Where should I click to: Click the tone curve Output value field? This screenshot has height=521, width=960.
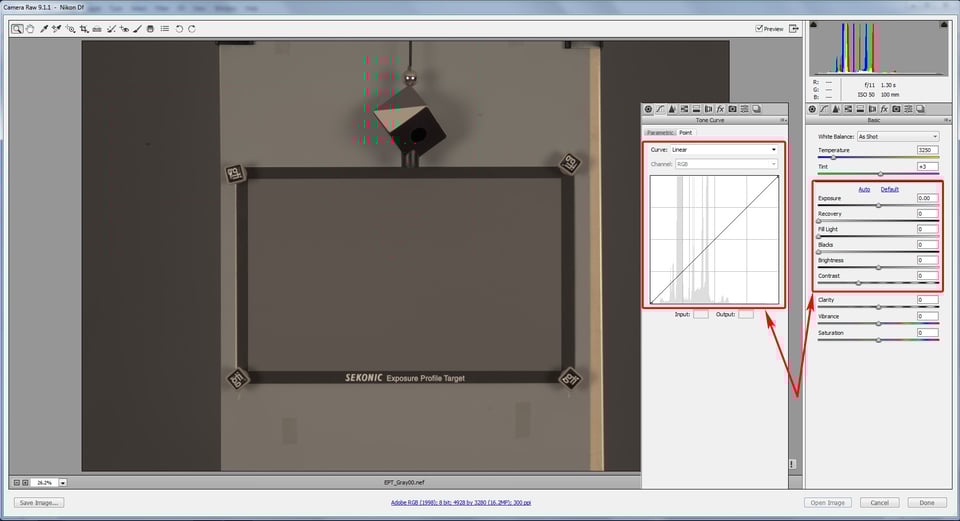(x=746, y=315)
